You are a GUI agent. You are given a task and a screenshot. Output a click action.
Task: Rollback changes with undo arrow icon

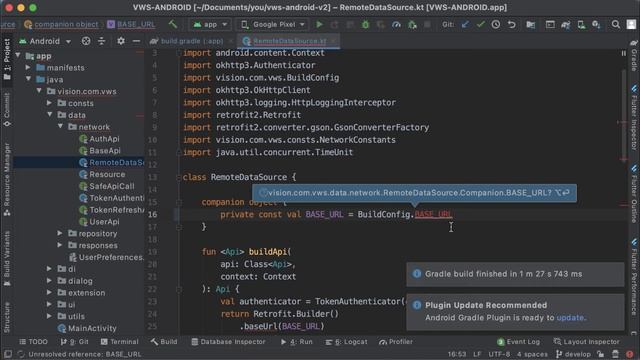tap(511, 24)
